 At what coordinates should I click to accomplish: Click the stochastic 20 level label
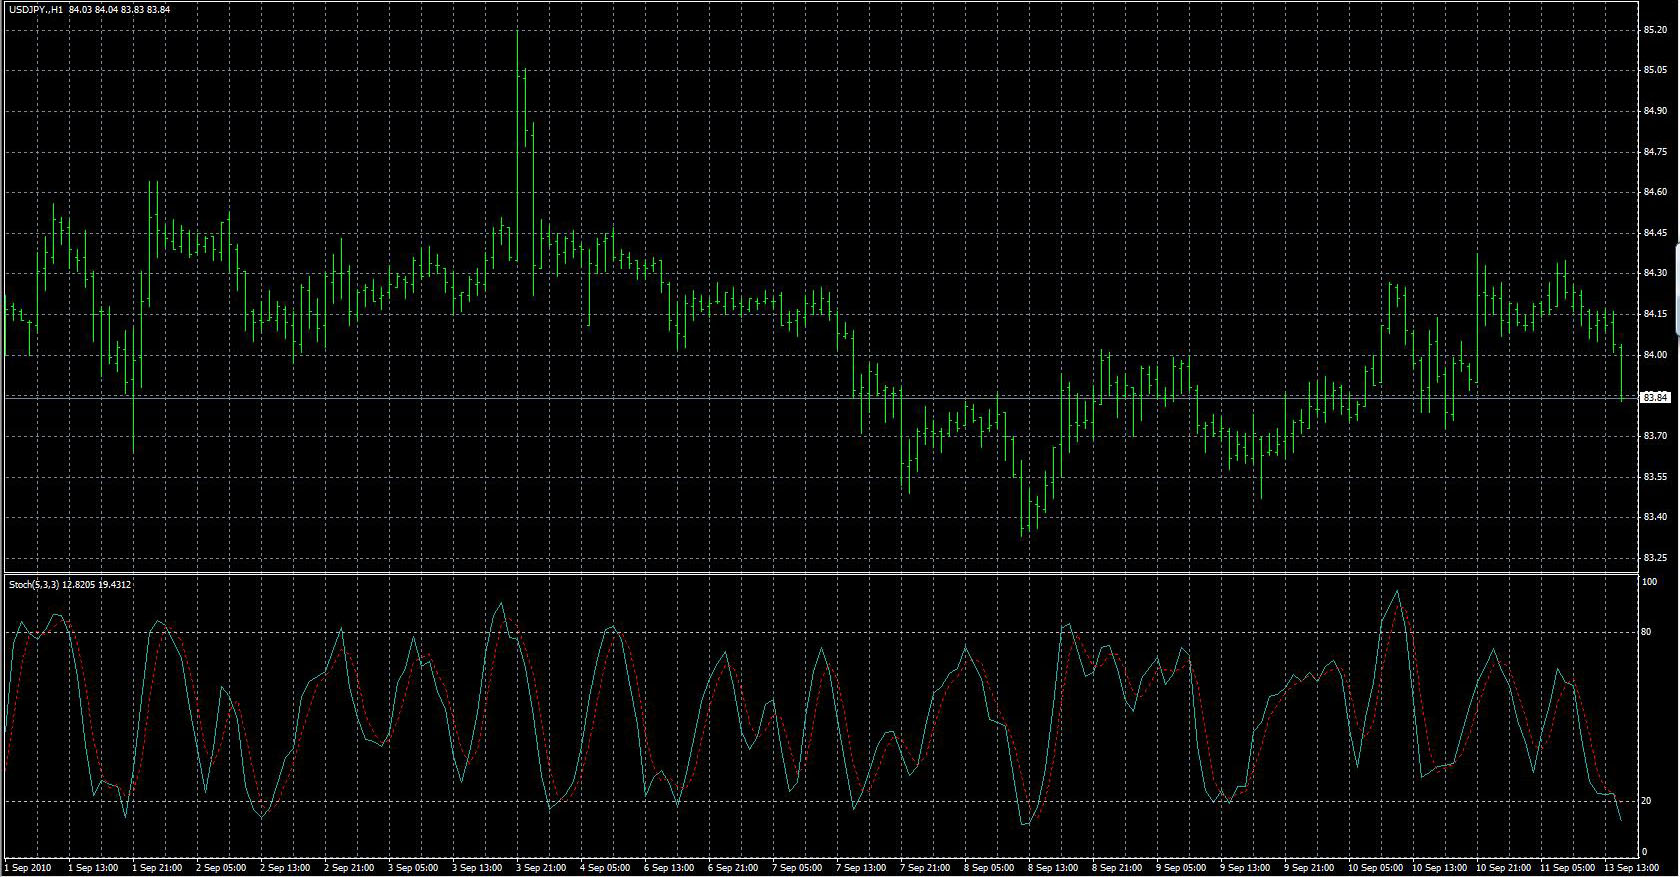(1646, 801)
